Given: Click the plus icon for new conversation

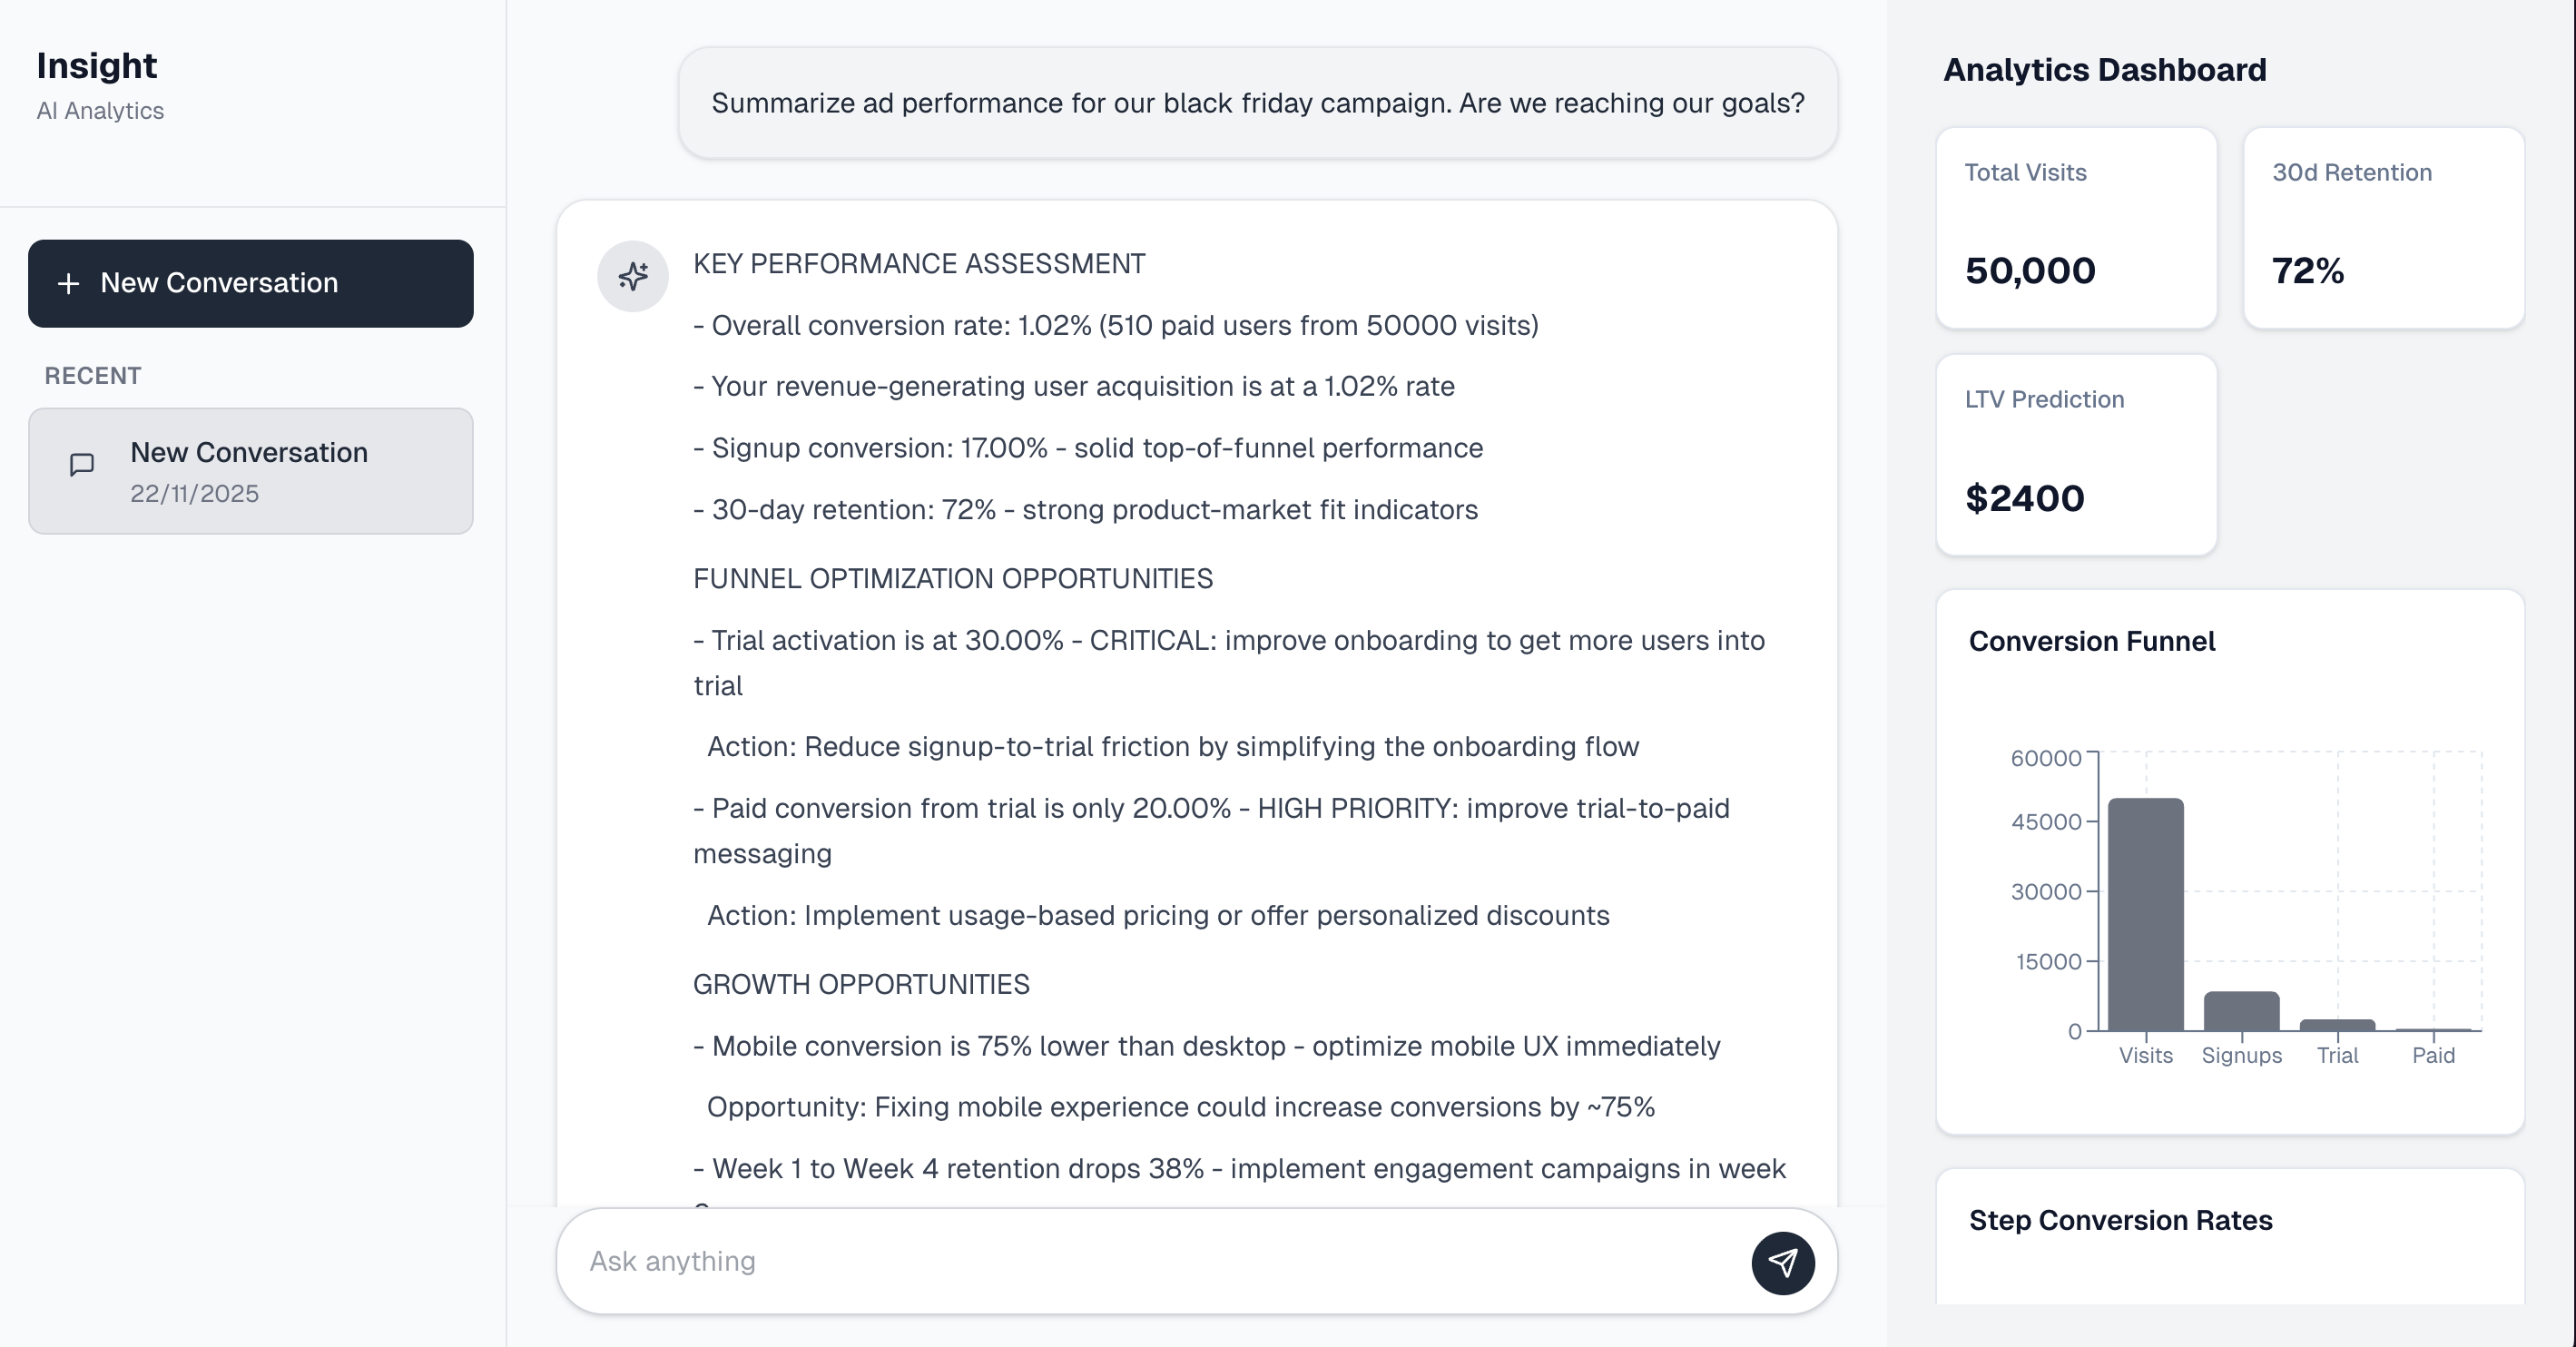Looking at the screenshot, I should 68,284.
